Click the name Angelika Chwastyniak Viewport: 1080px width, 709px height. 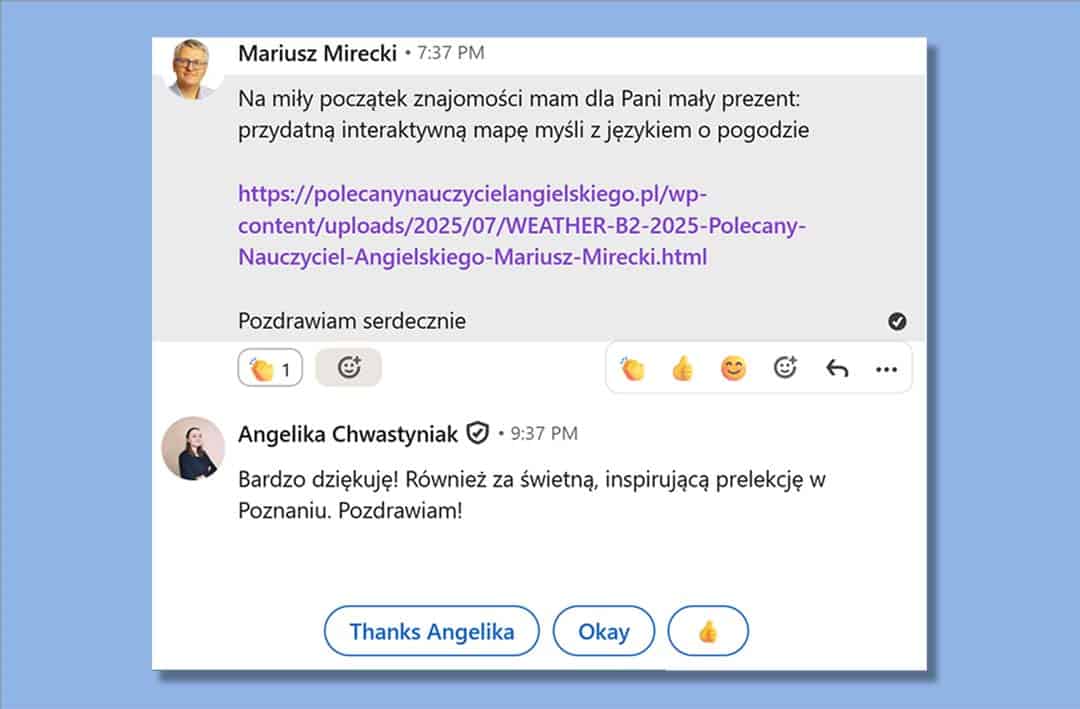(346, 433)
